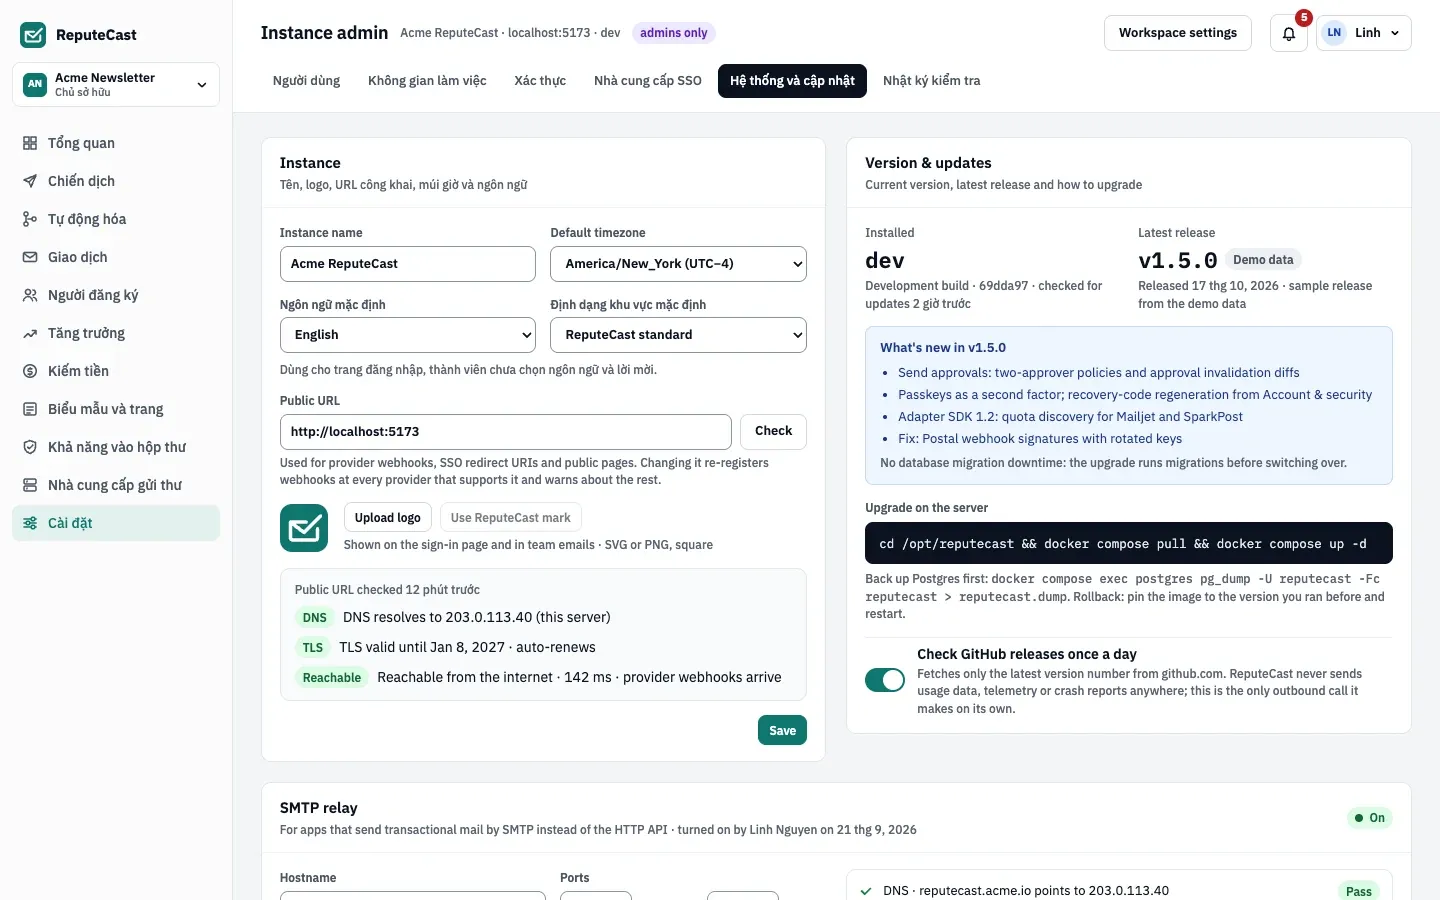This screenshot has height=900, width=1440.
Task: Click the ReputeCast logo in the sidebar header
Action: click(x=33, y=35)
